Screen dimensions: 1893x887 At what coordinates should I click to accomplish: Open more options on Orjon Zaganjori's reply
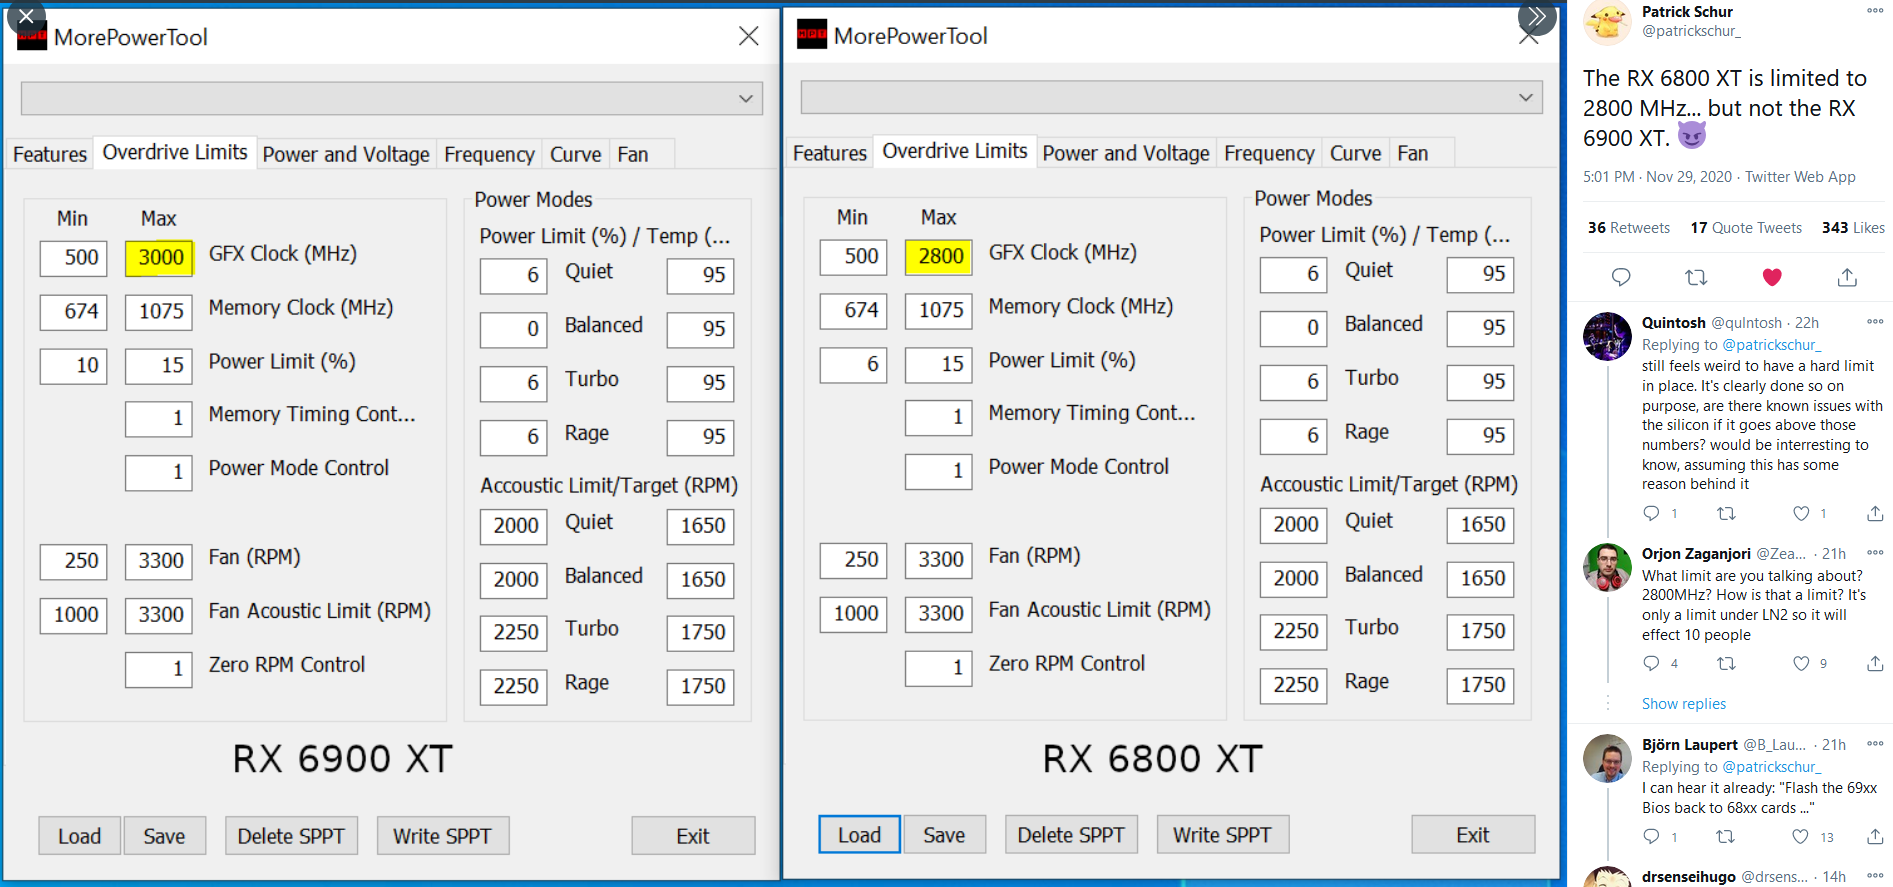coord(1875,553)
